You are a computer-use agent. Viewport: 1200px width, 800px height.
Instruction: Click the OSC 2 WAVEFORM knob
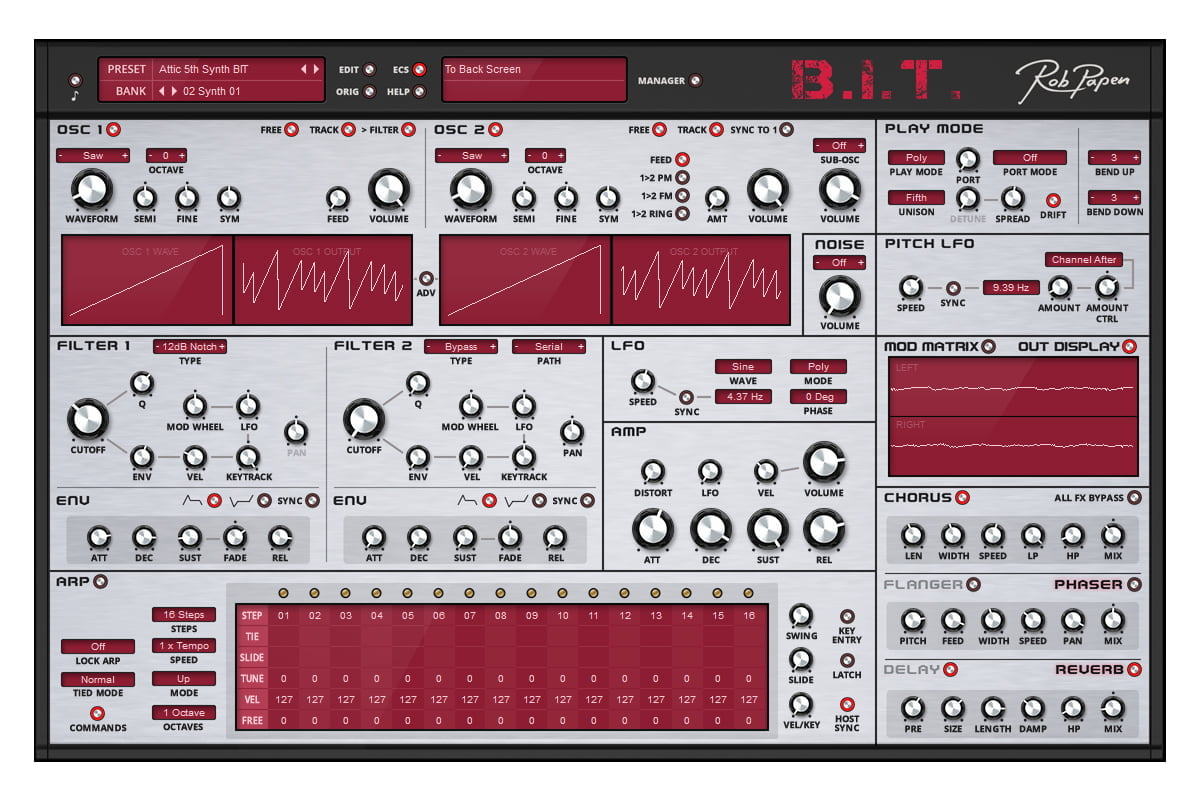tap(470, 188)
